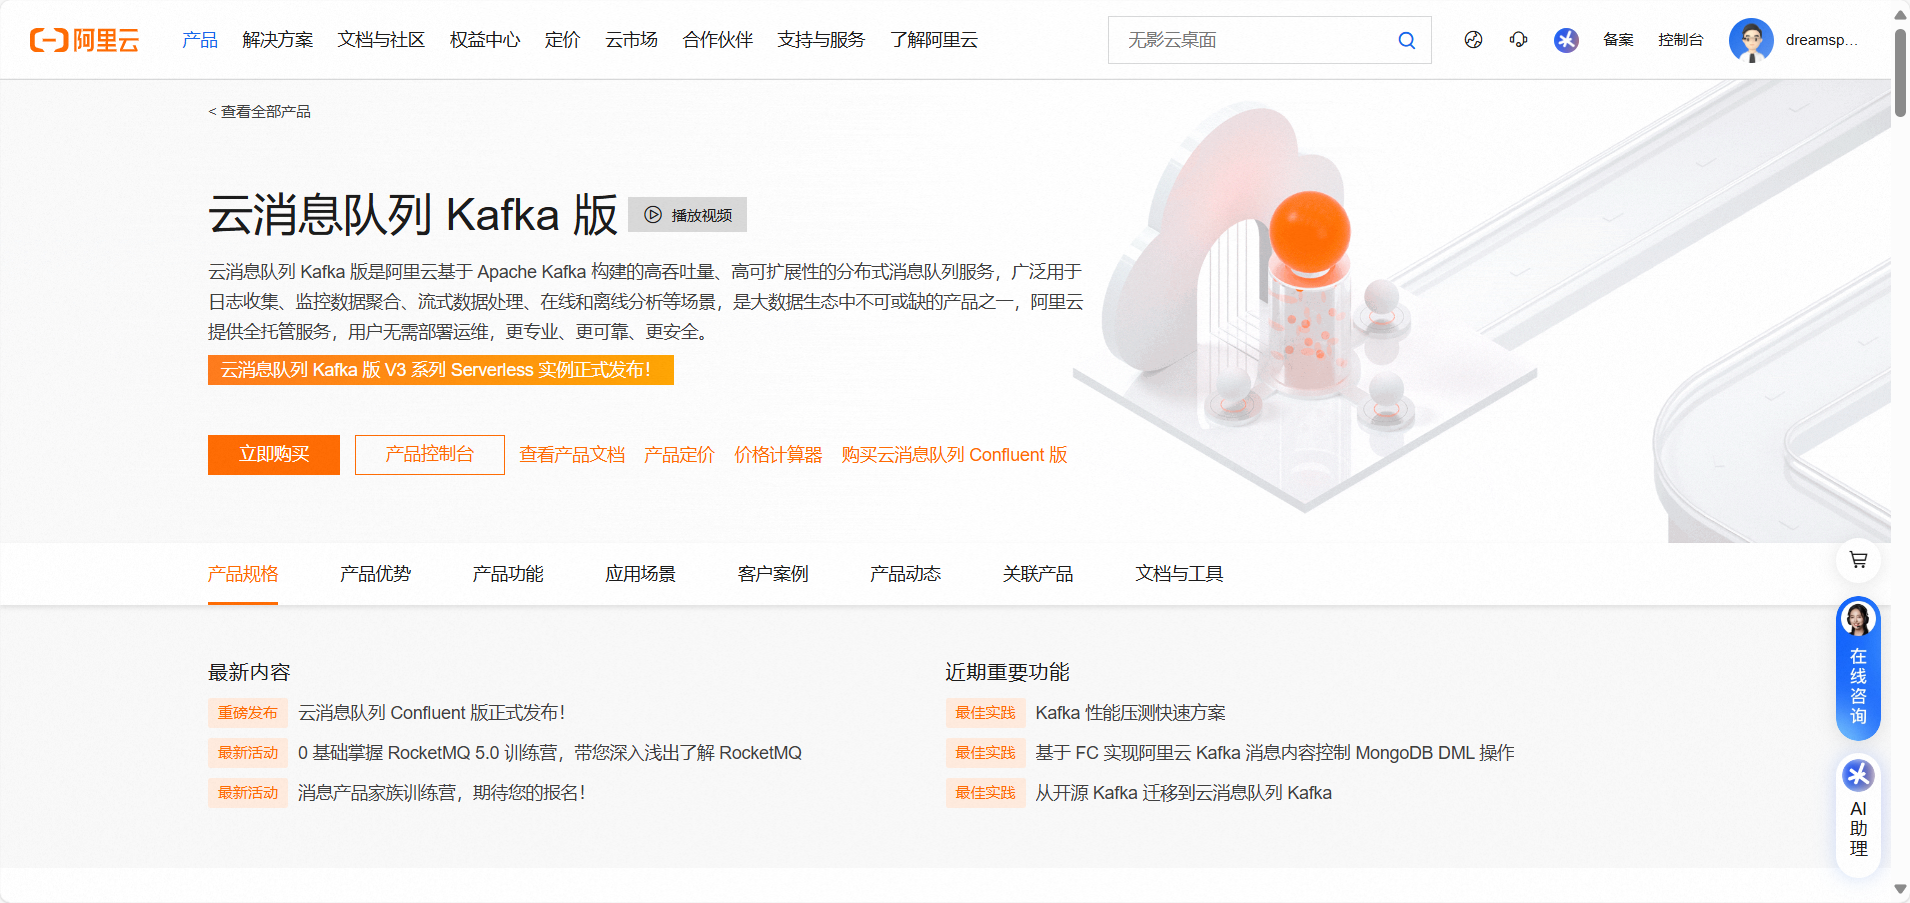This screenshot has height=903, width=1910.
Task: Open RocketMQ 5.0 训练营 news item
Action: tap(550, 753)
